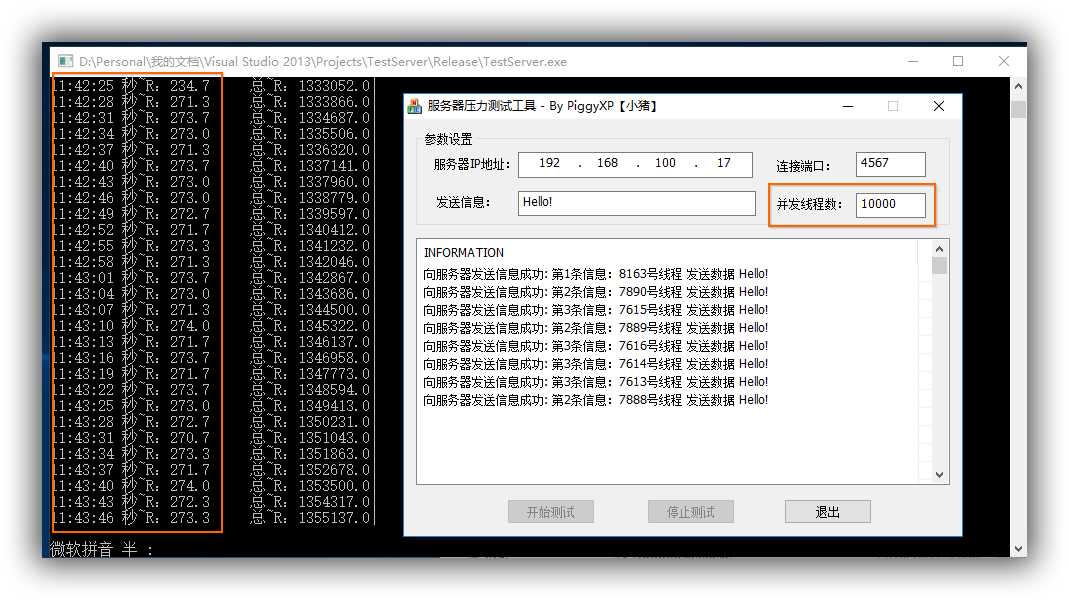
Task: Click console window scrollbar up arrow
Action: click(x=1018, y=87)
